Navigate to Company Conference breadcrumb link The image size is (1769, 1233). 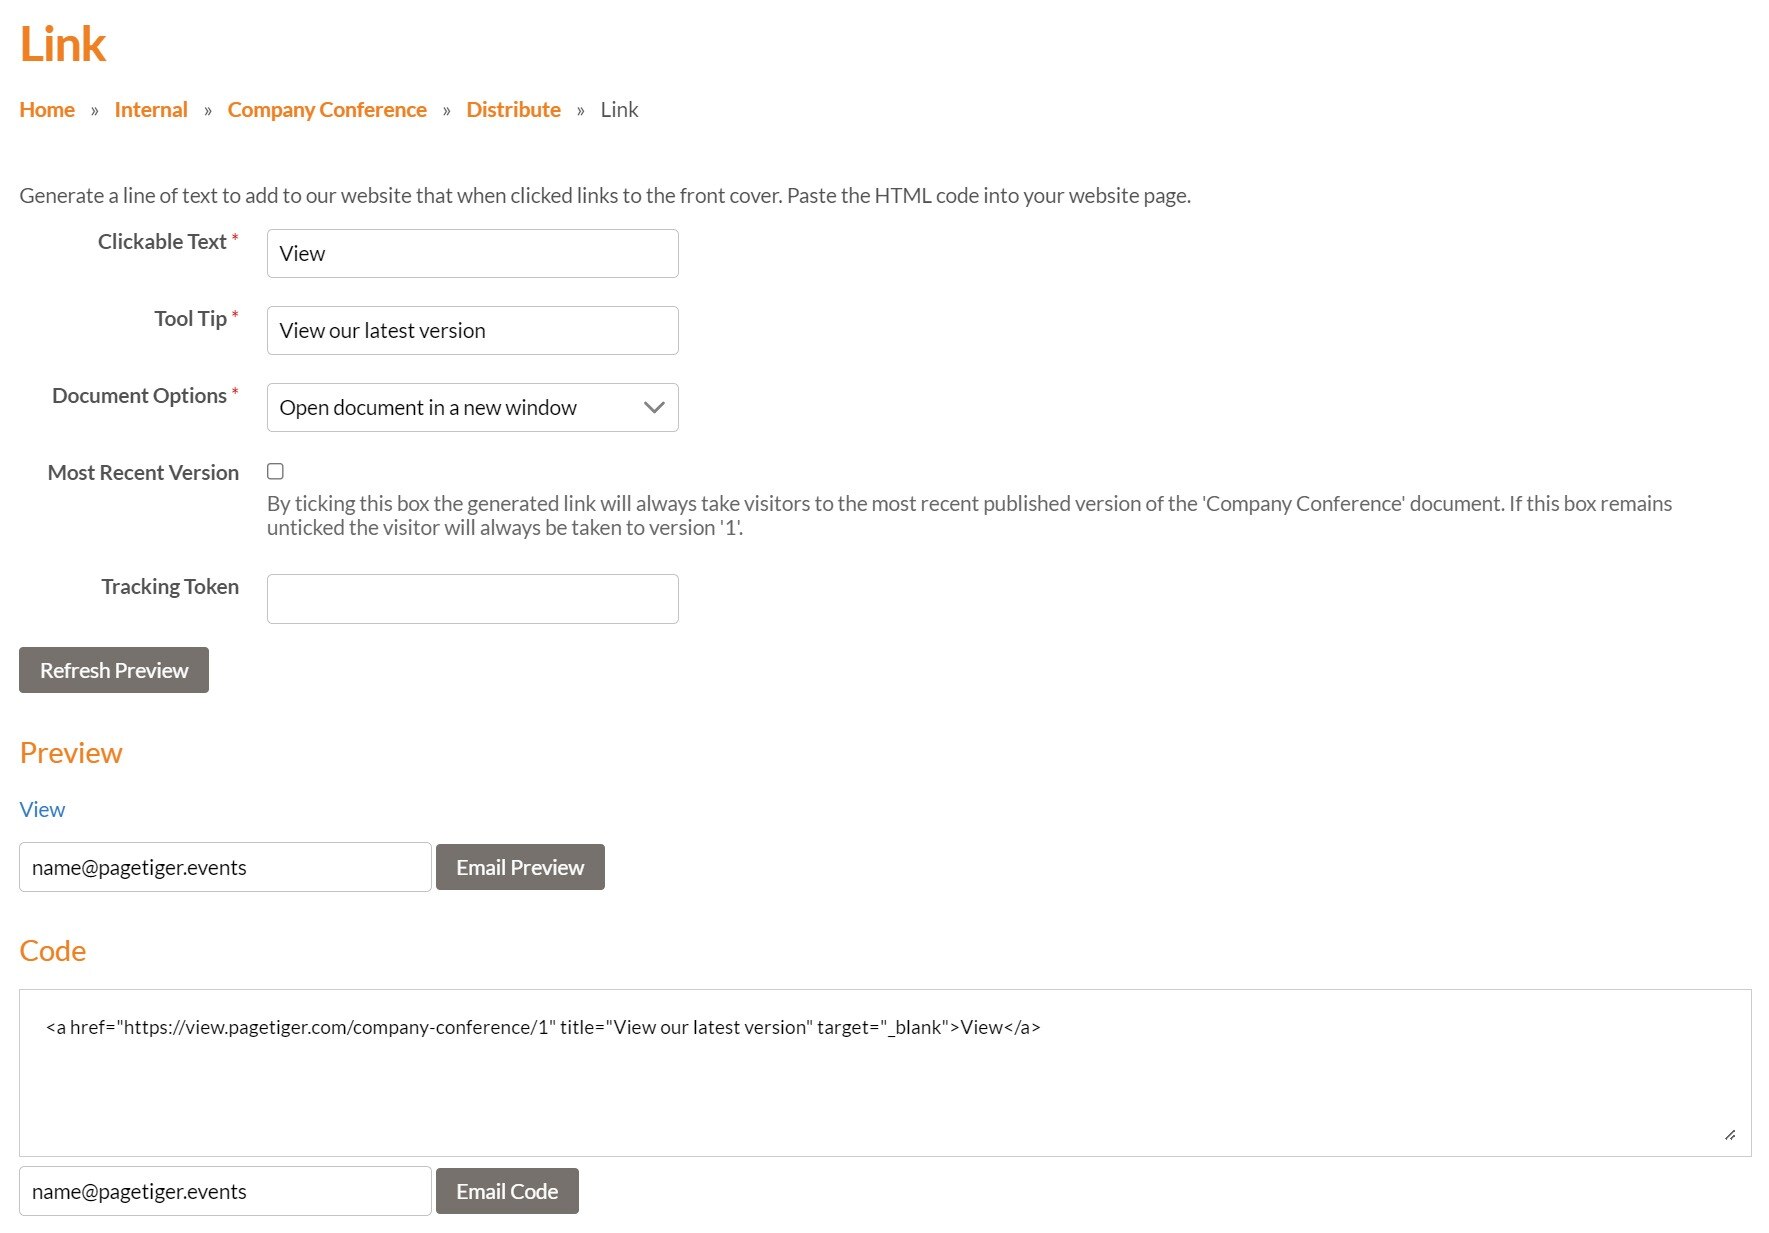tap(327, 110)
